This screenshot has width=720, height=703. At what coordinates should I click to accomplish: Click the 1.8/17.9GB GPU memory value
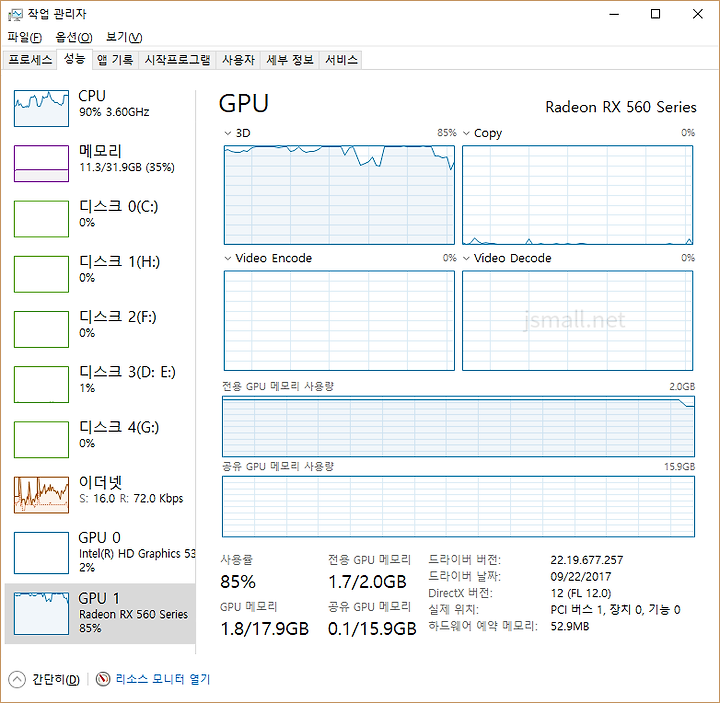(264, 629)
